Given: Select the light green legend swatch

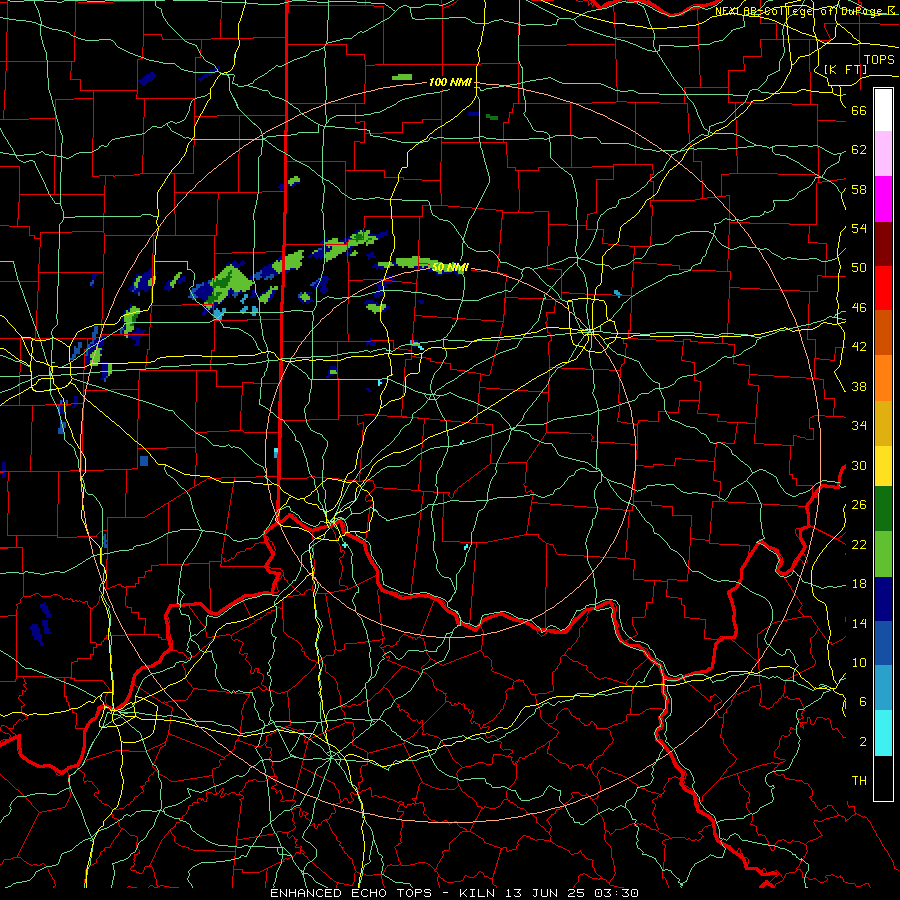Looking at the screenshot, I should (x=883, y=555).
